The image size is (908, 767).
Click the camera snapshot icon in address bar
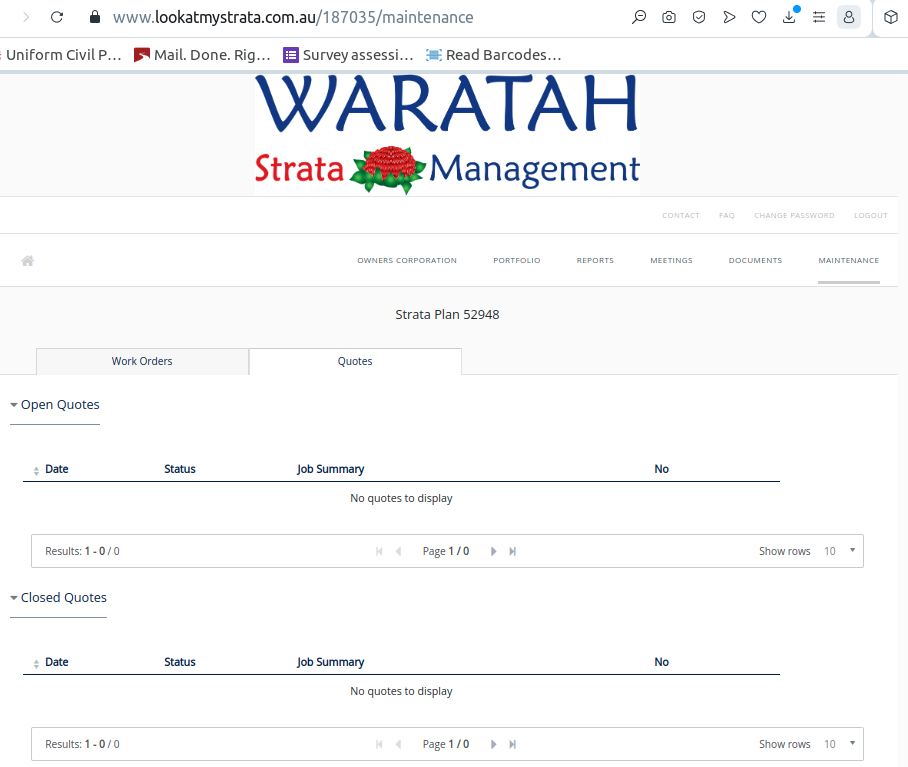(x=669, y=17)
